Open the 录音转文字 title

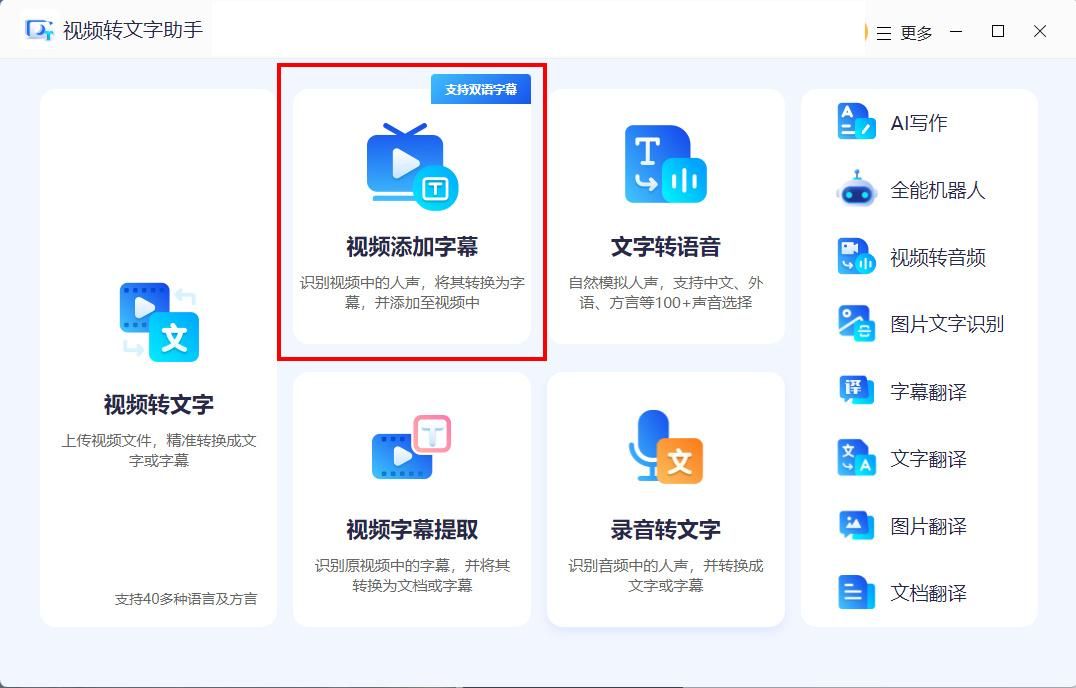666,529
